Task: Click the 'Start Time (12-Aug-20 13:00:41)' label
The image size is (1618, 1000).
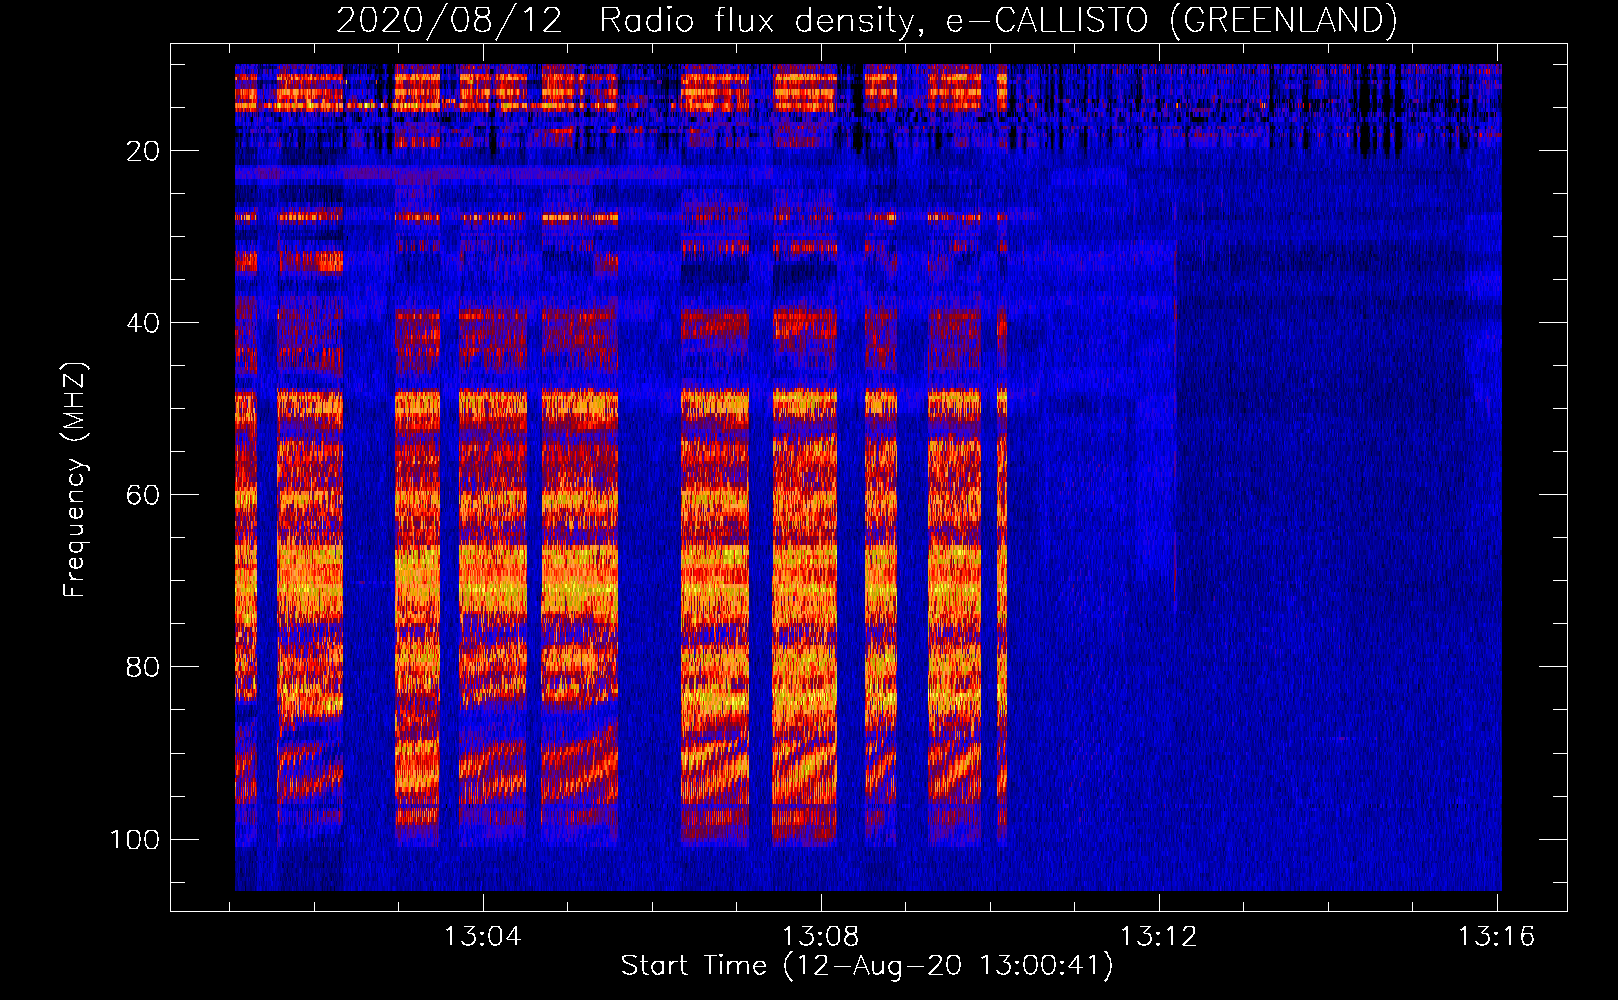Action: 867,966
